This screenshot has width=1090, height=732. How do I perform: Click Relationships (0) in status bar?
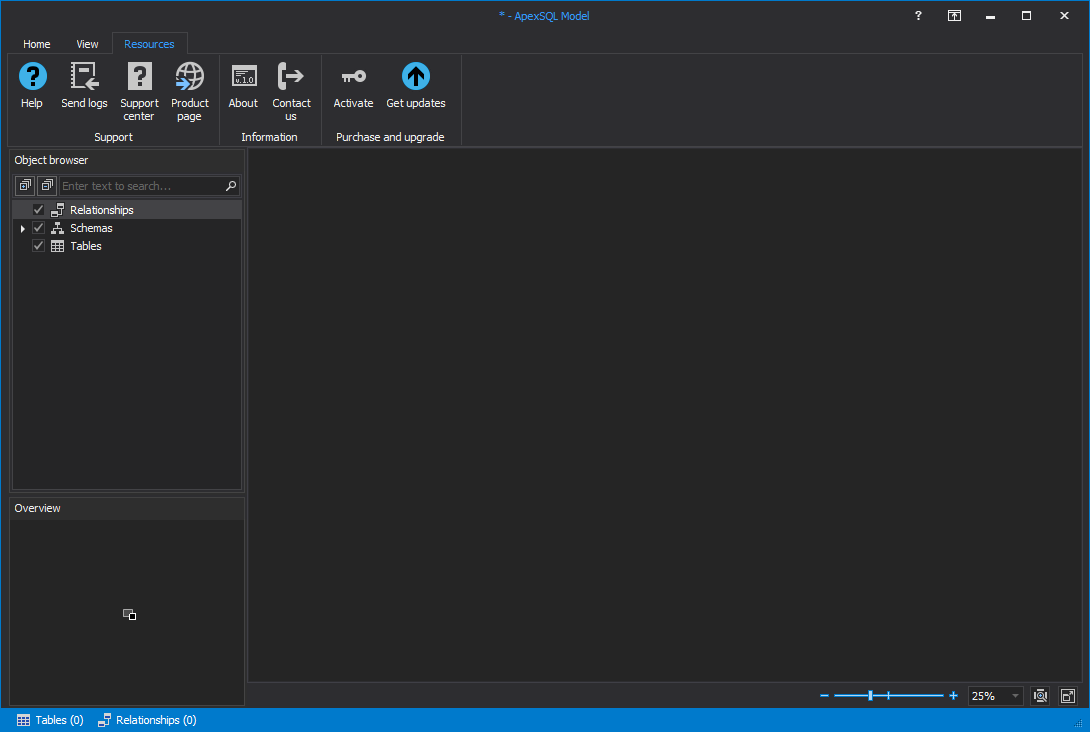pos(147,720)
